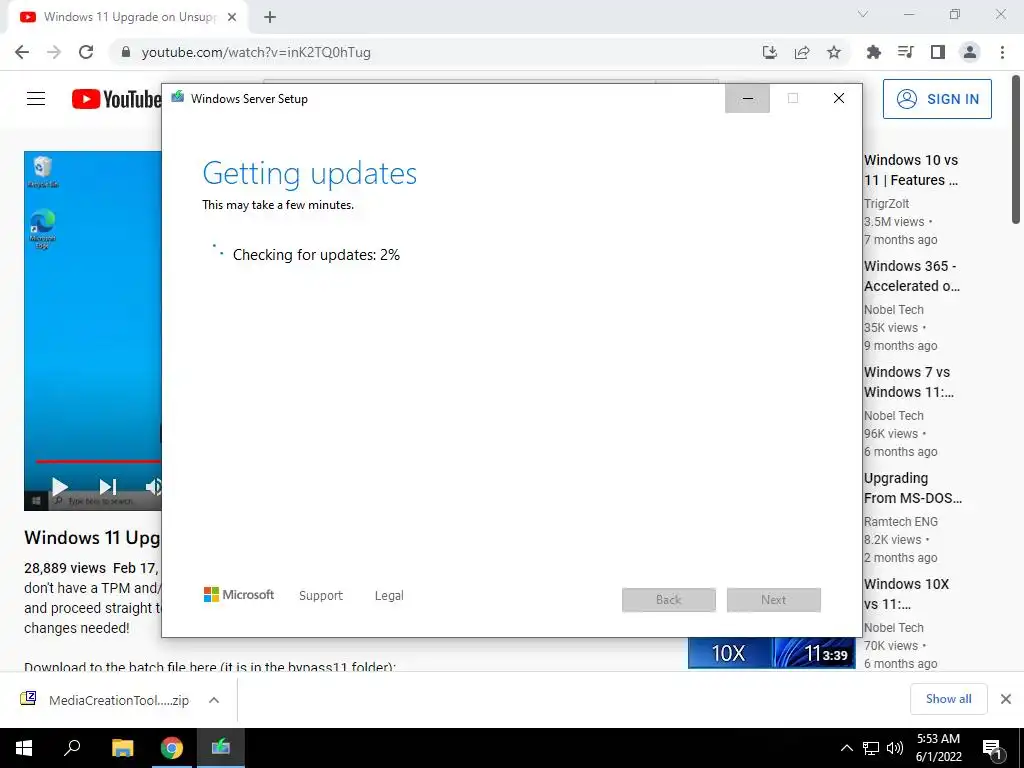Switch to Chrome in the taskbar

pyautogui.click(x=172, y=748)
